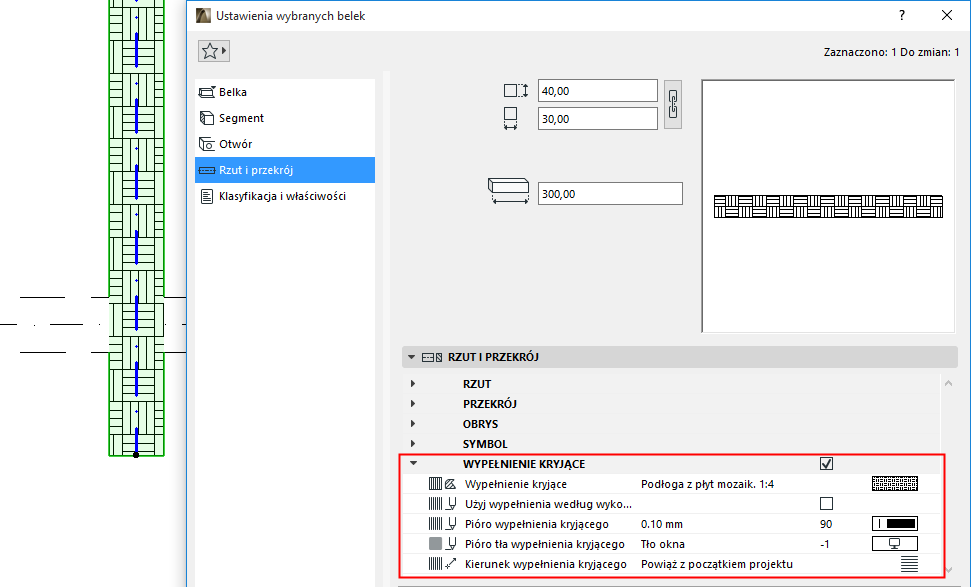
Task: Click the beam length field 300,00
Action: [610, 194]
